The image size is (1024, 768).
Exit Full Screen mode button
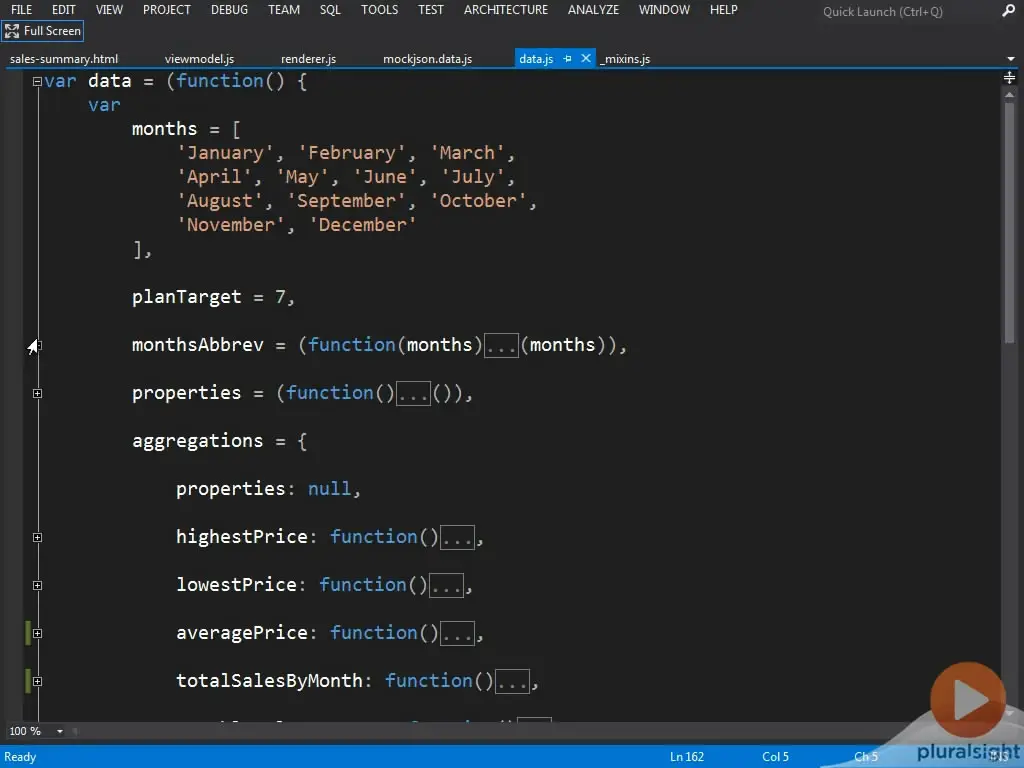click(x=43, y=31)
